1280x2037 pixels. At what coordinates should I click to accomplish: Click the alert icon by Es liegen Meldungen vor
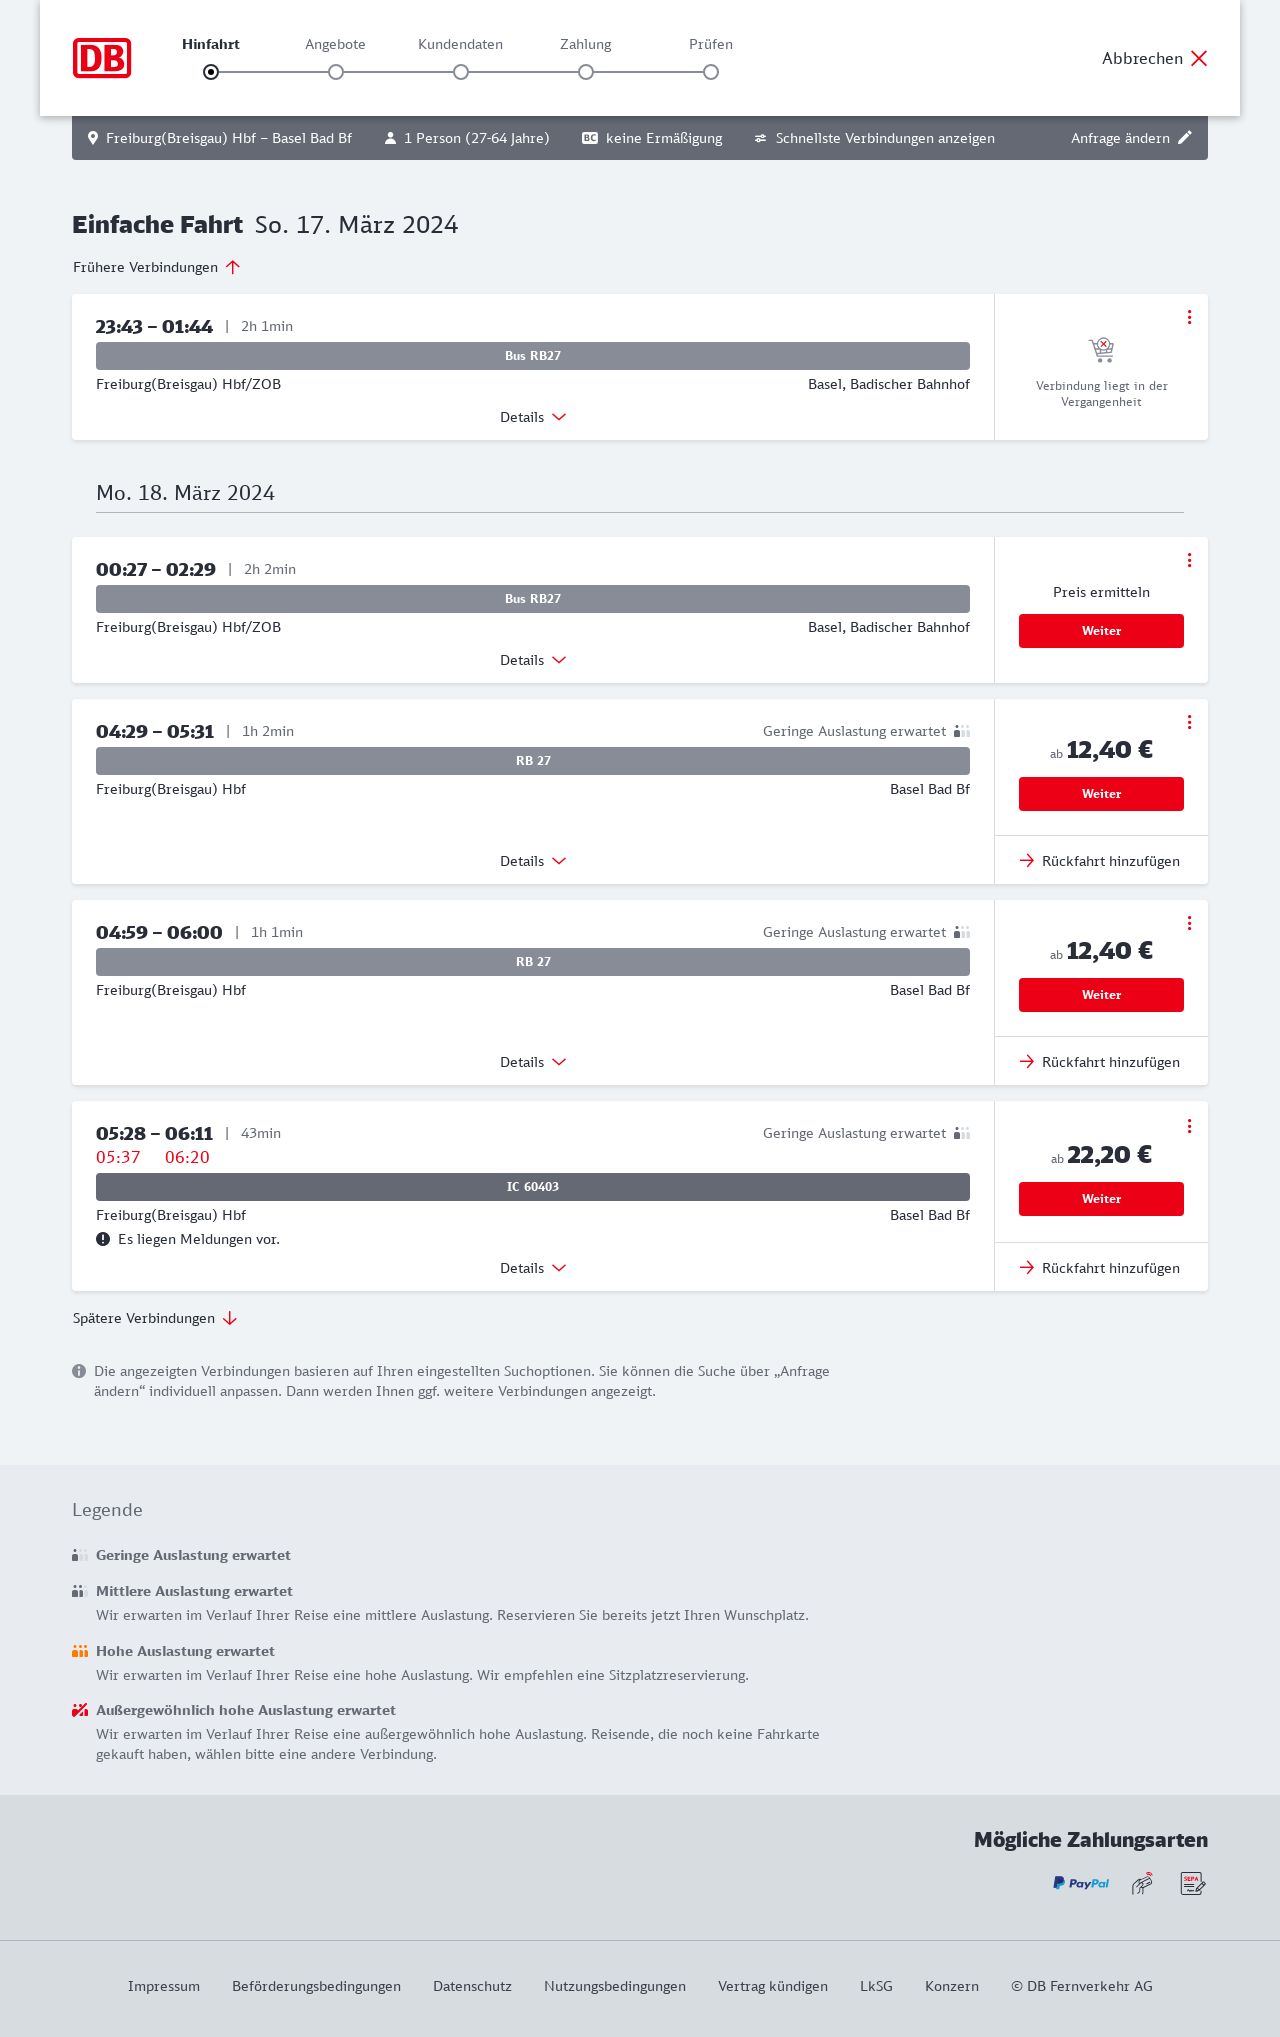103,1239
